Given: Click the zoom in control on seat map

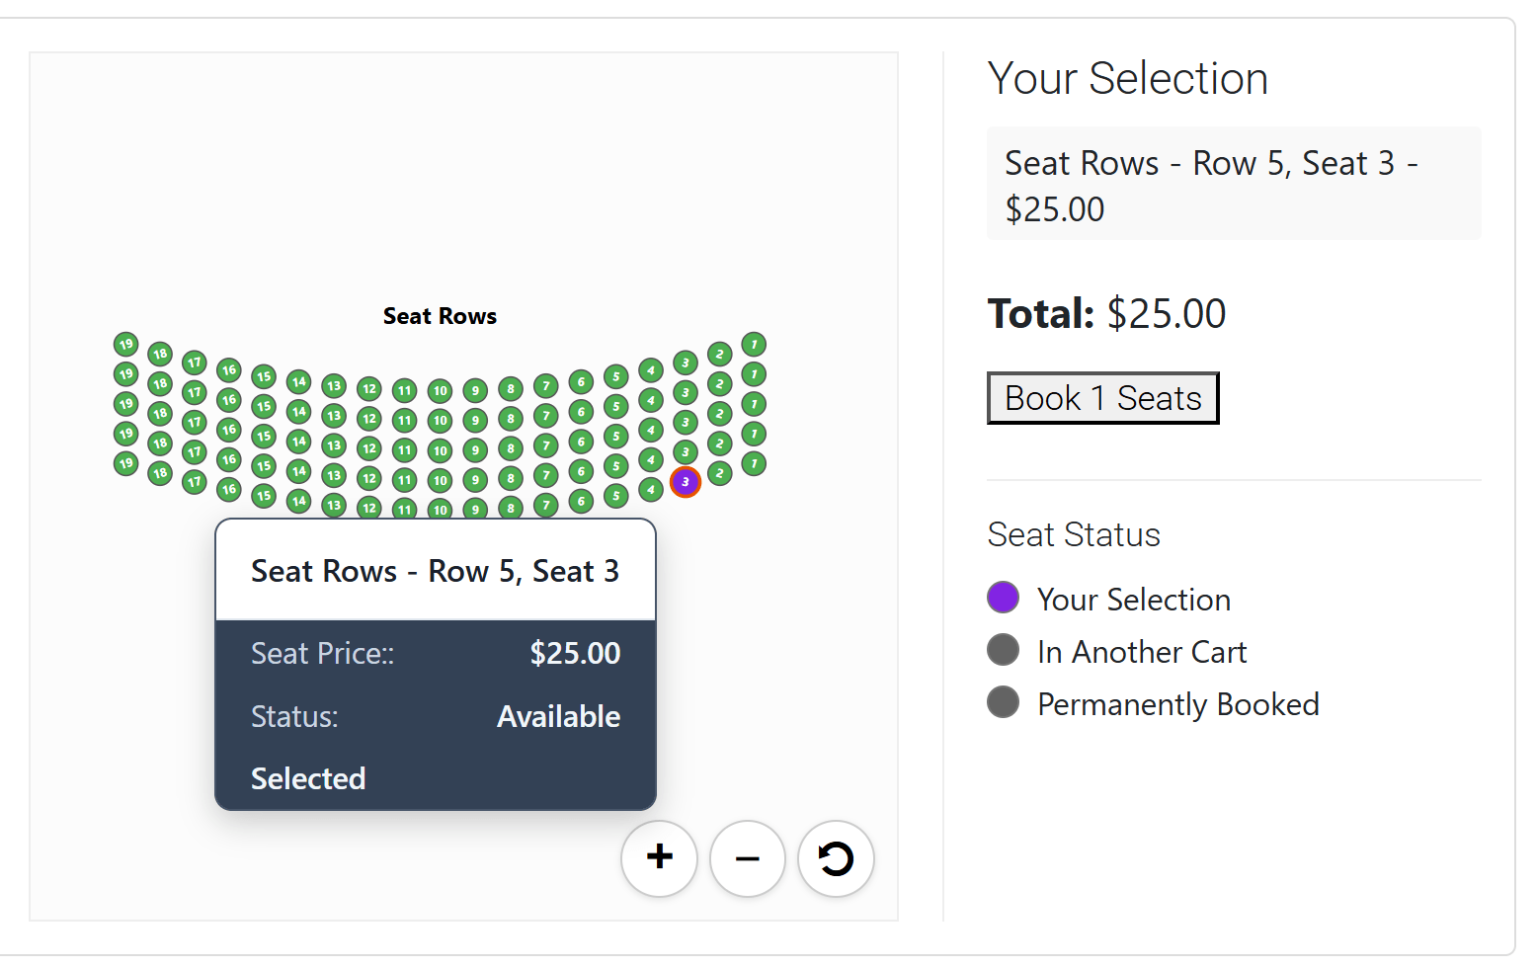Looking at the screenshot, I should [659, 858].
